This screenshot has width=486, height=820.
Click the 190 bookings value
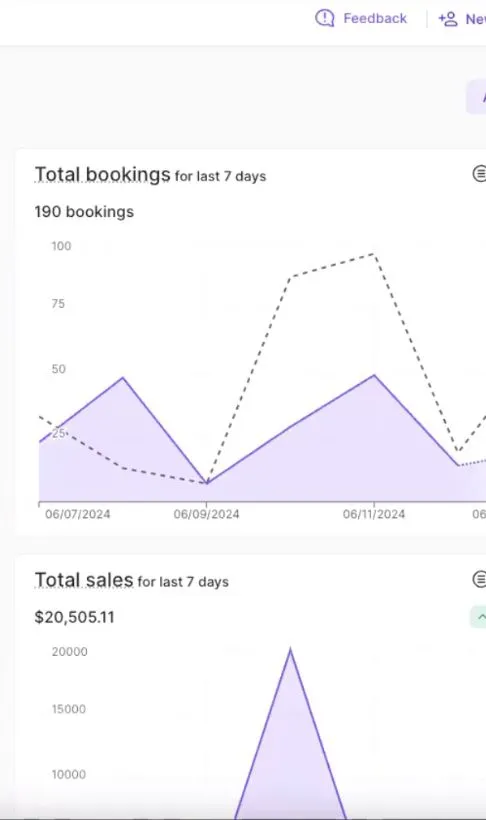click(x=84, y=212)
